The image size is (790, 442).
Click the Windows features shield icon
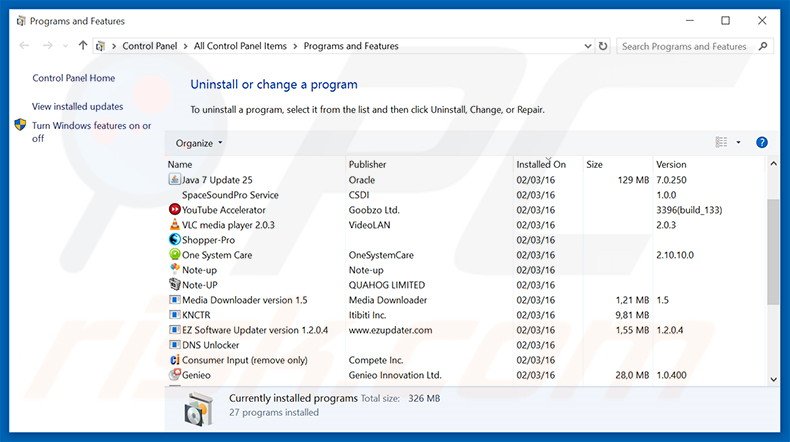(20, 124)
